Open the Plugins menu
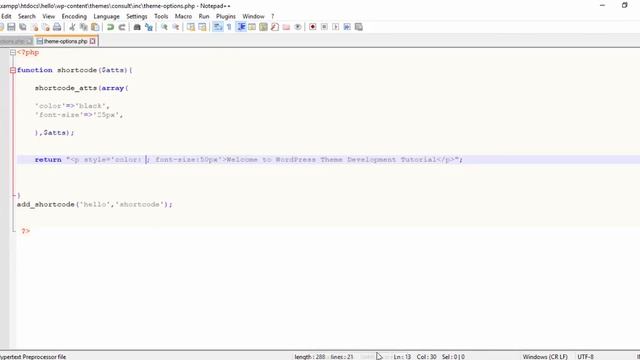The width and height of the screenshot is (640, 360). pyautogui.click(x=226, y=16)
